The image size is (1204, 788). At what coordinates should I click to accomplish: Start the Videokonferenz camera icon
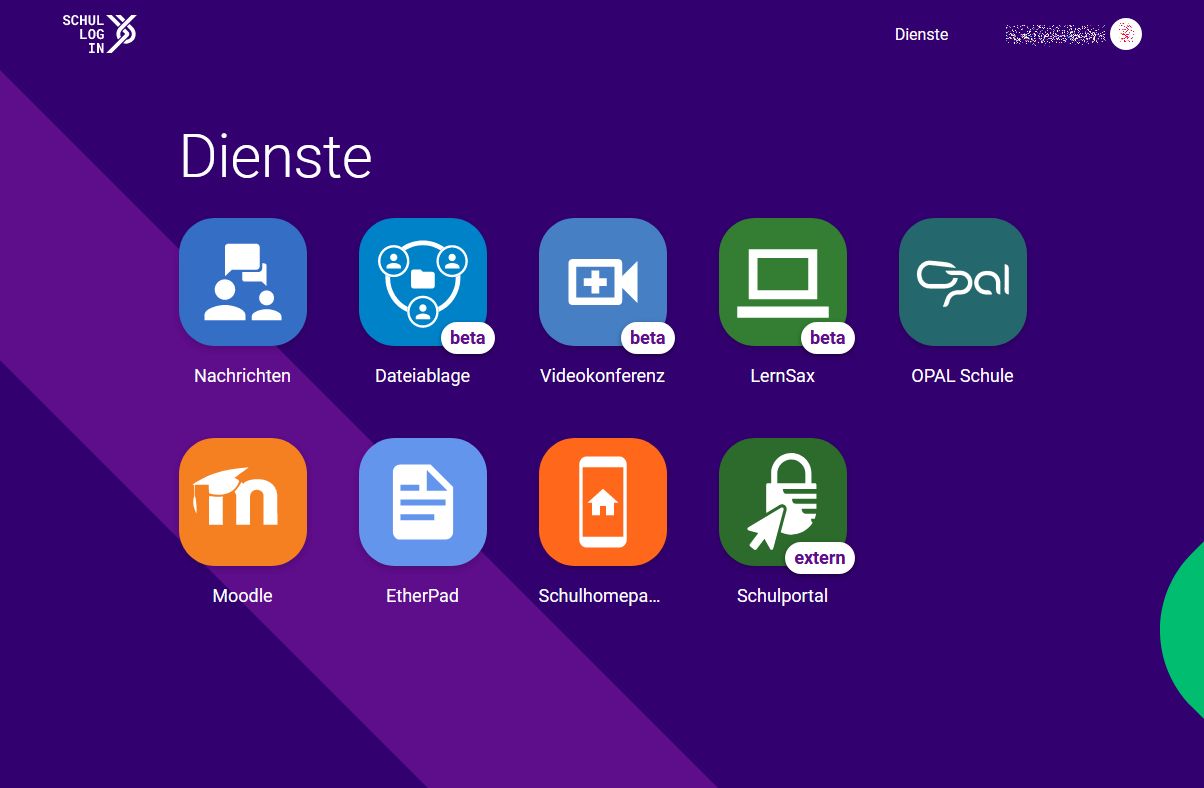tap(602, 280)
